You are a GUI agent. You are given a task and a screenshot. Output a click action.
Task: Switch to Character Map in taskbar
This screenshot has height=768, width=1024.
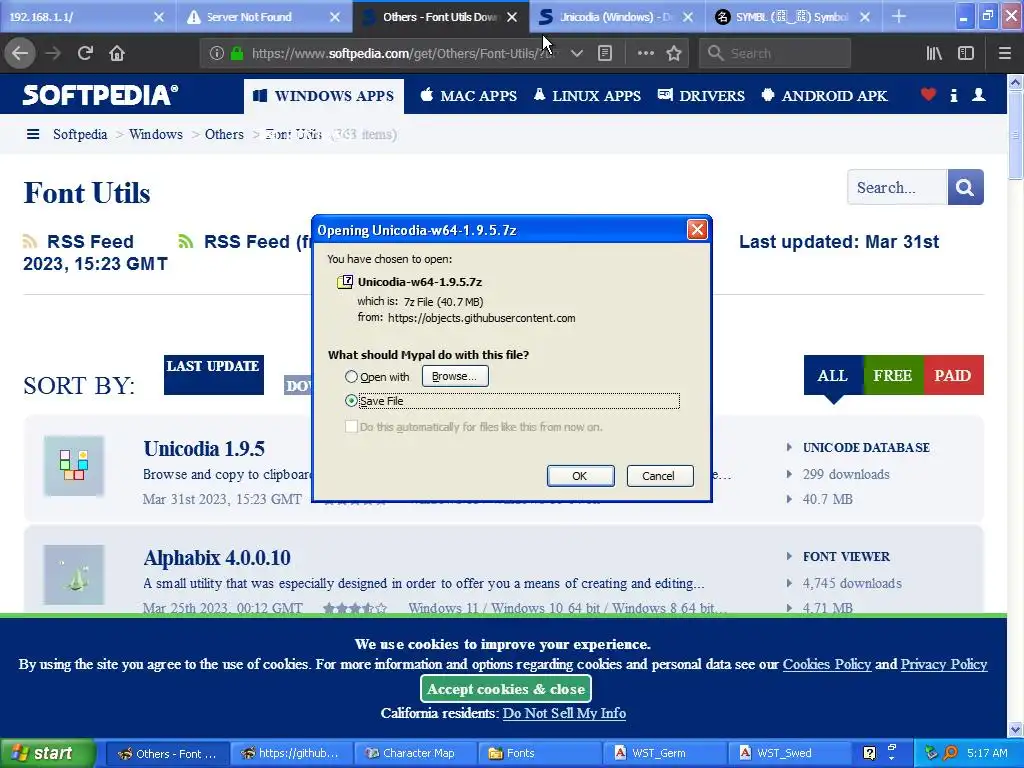[x=417, y=754]
